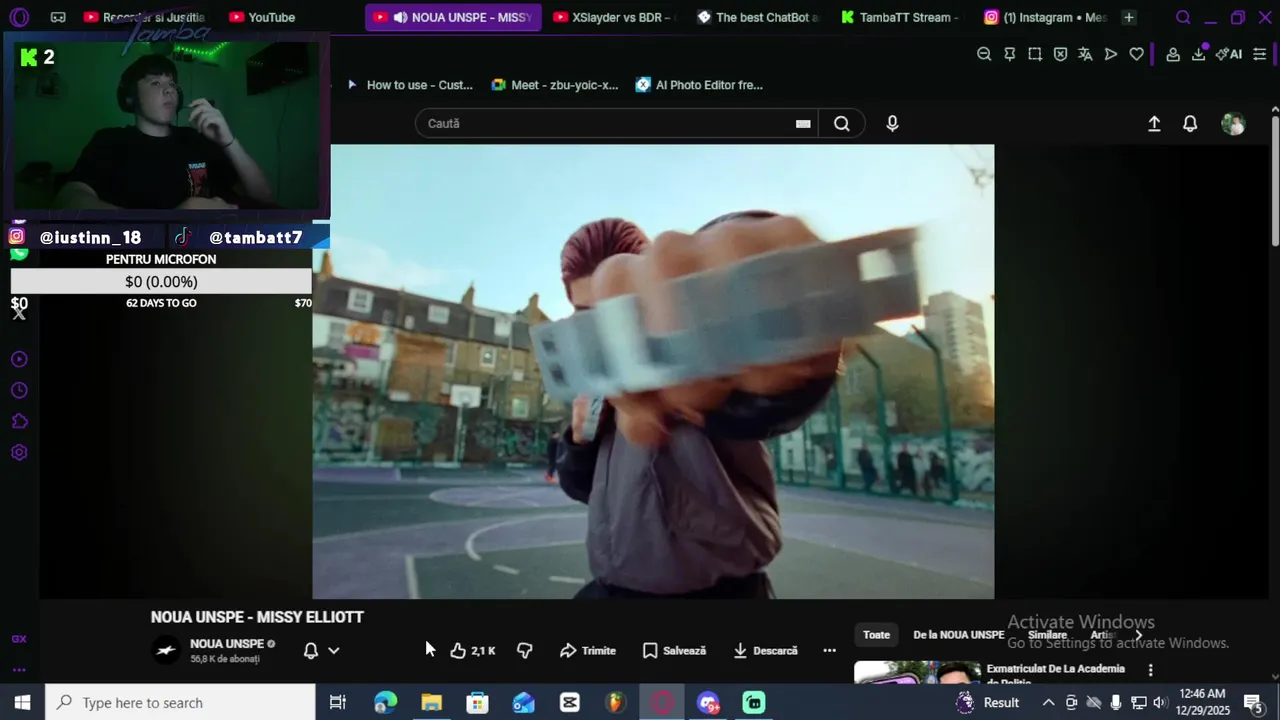The width and height of the screenshot is (1280, 720).
Task: Open the Exmatriculat De La Academia video thumbnail
Action: point(917,672)
